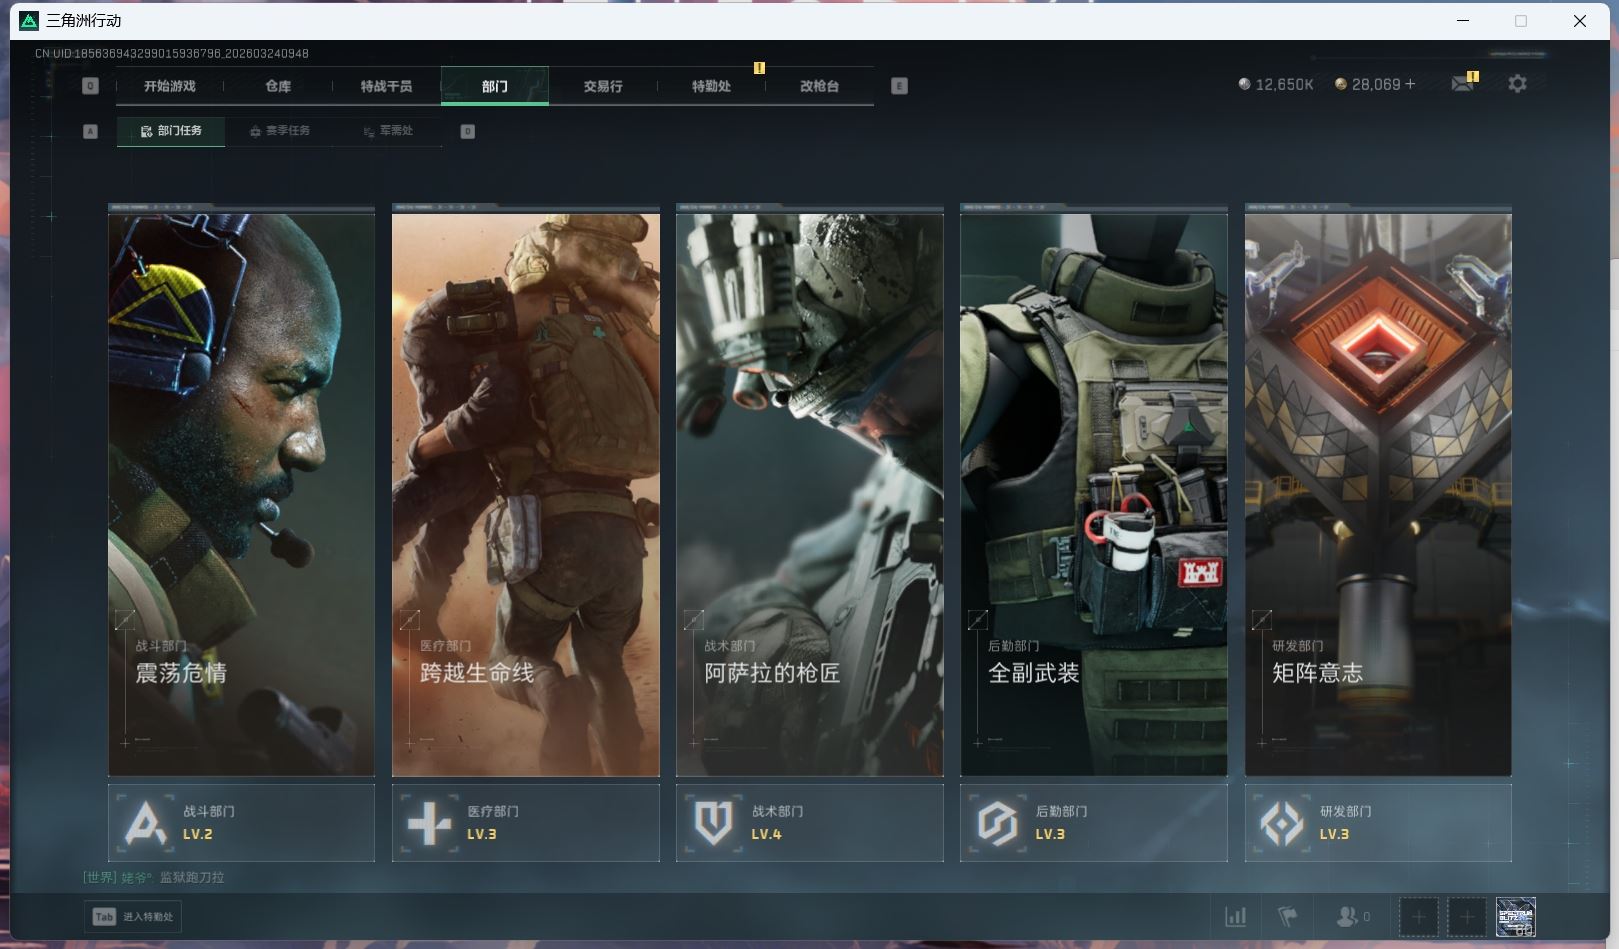This screenshot has height=949, width=1619.
Task: Click the 后勤部门 LV.3 hexagon icon
Action: [x=998, y=823]
